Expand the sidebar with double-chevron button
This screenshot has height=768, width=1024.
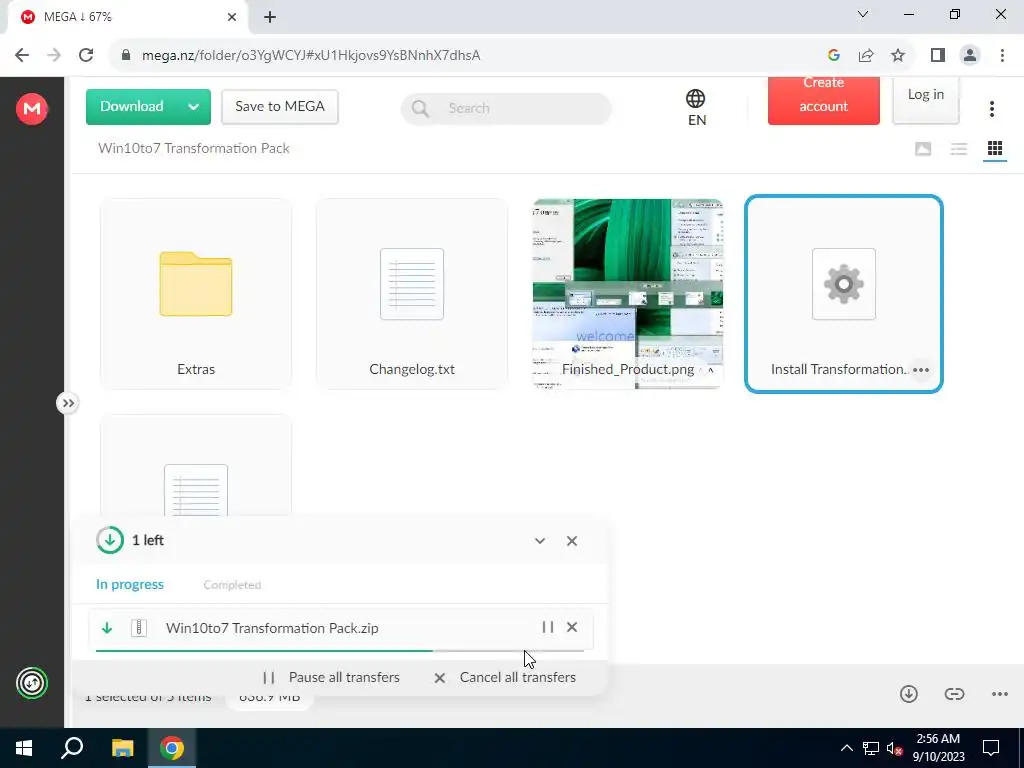[x=68, y=403]
